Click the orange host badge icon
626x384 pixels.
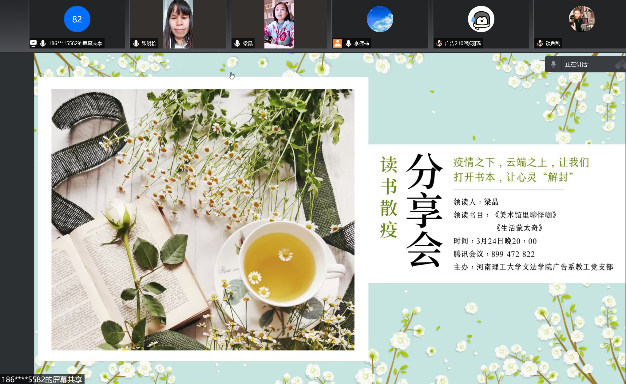click(x=337, y=43)
